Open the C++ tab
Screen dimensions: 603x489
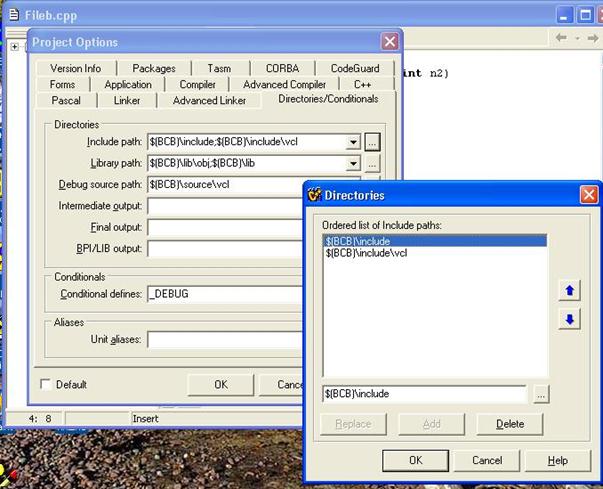pos(362,84)
